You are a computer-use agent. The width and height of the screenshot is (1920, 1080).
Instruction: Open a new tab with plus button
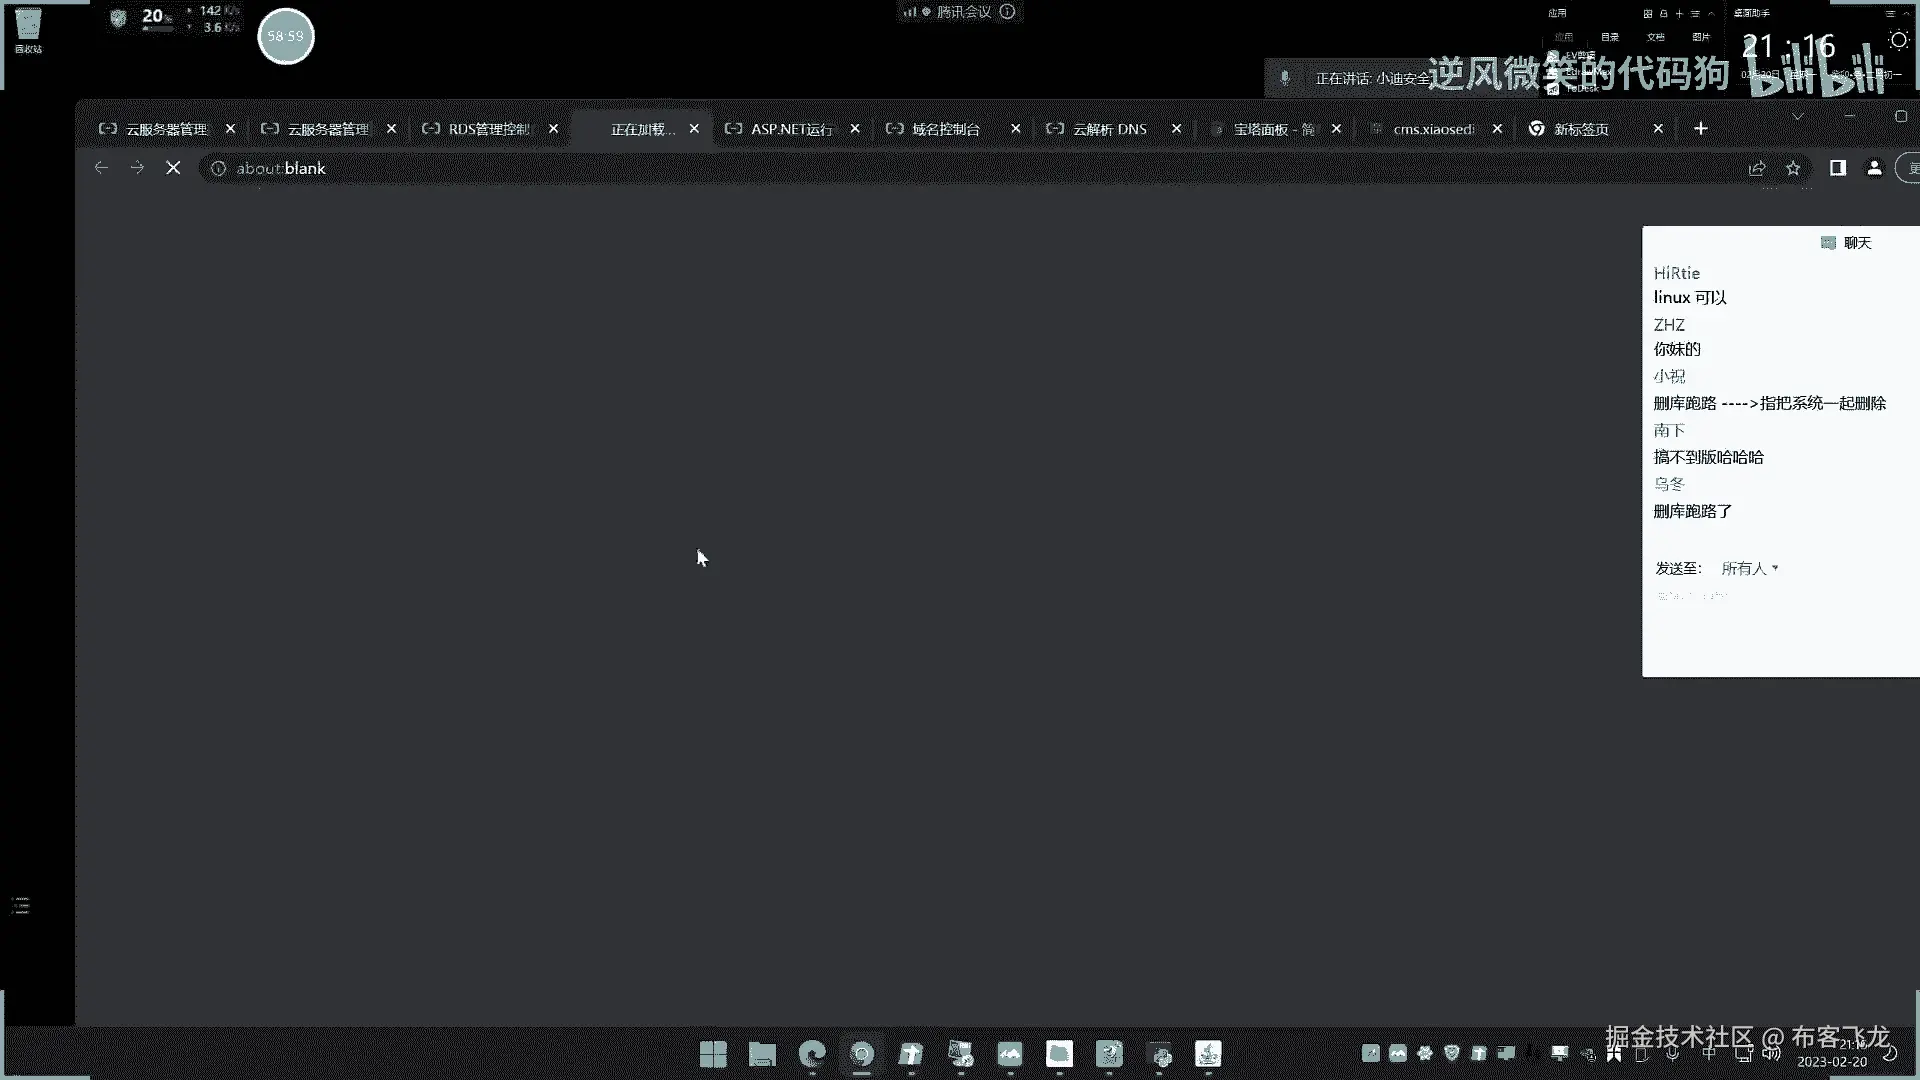click(1700, 128)
